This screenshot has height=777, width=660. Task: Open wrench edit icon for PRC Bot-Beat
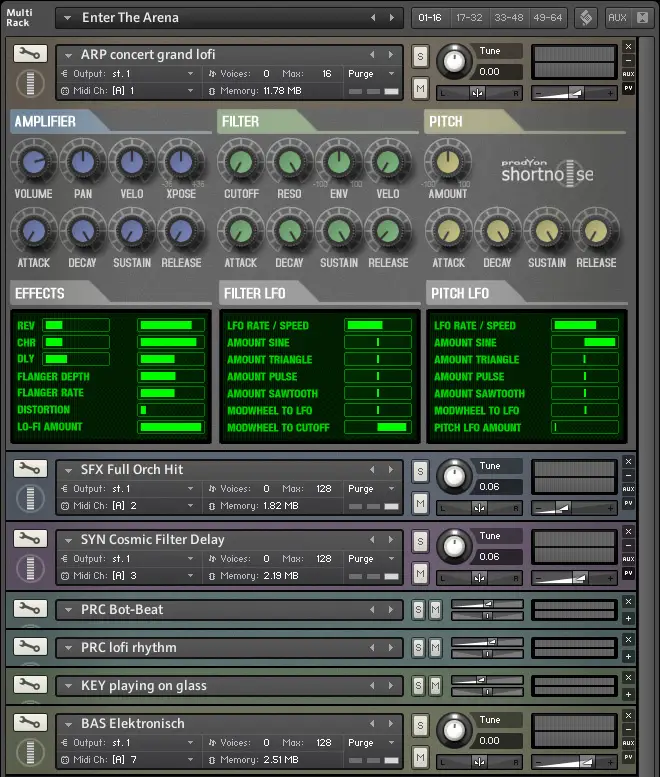tap(30, 608)
